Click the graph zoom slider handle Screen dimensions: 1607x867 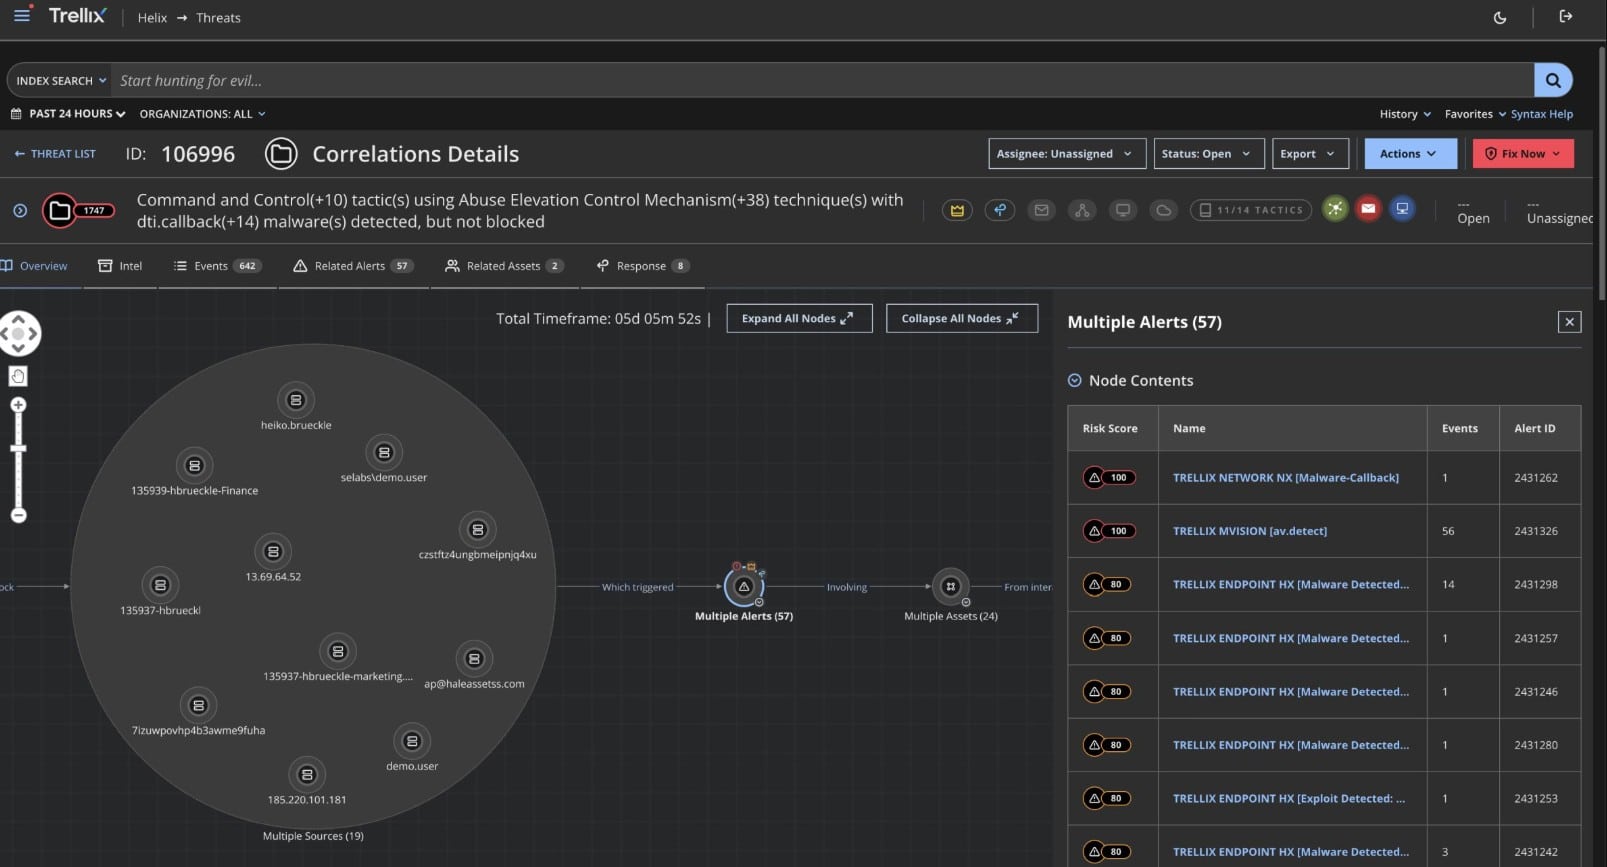point(18,448)
